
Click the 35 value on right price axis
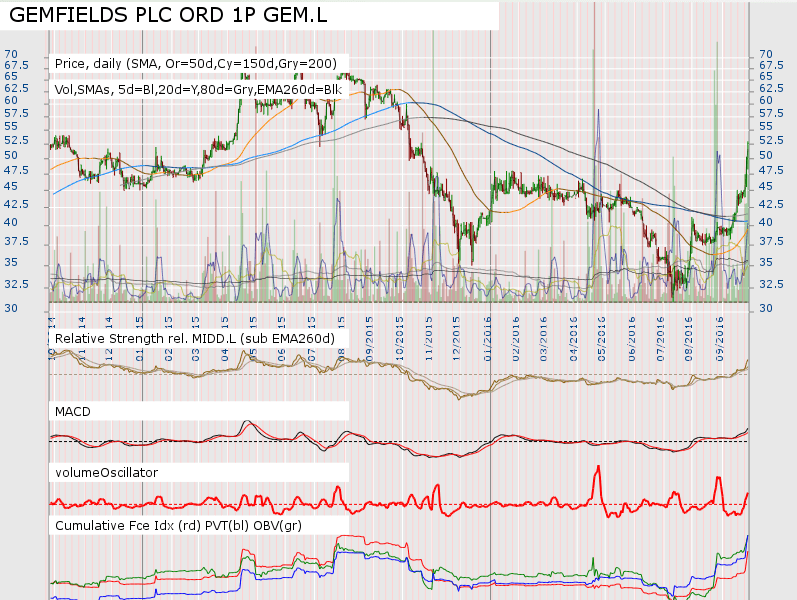[x=765, y=262]
